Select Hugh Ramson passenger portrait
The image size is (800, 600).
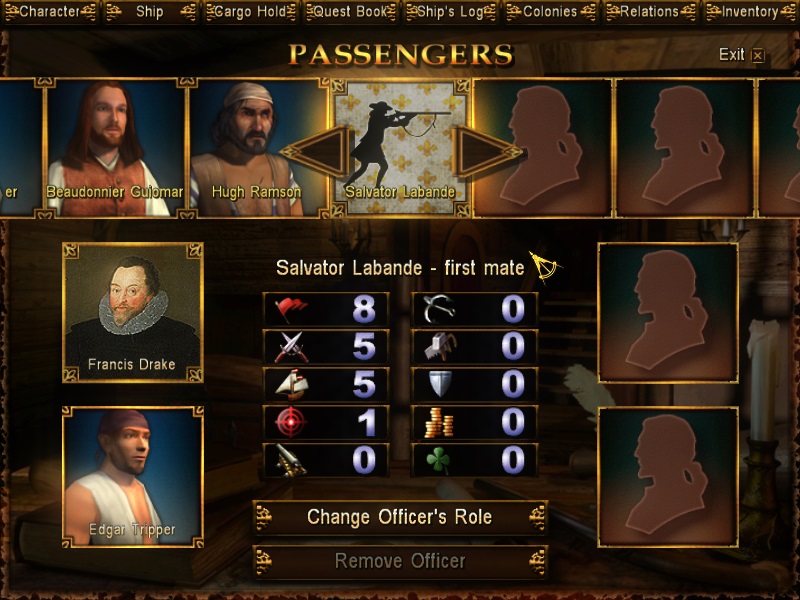click(x=257, y=148)
